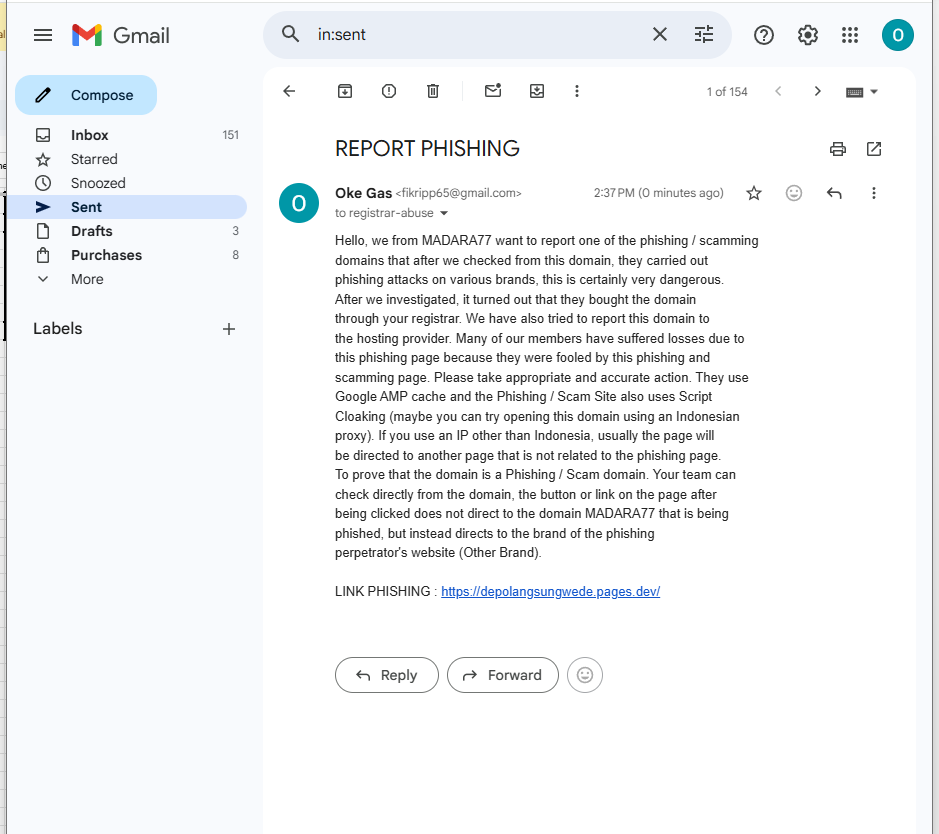Open the email in a new window
Image resolution: width=939 pixels, height=834 pixels.
[x=874, y=148]
